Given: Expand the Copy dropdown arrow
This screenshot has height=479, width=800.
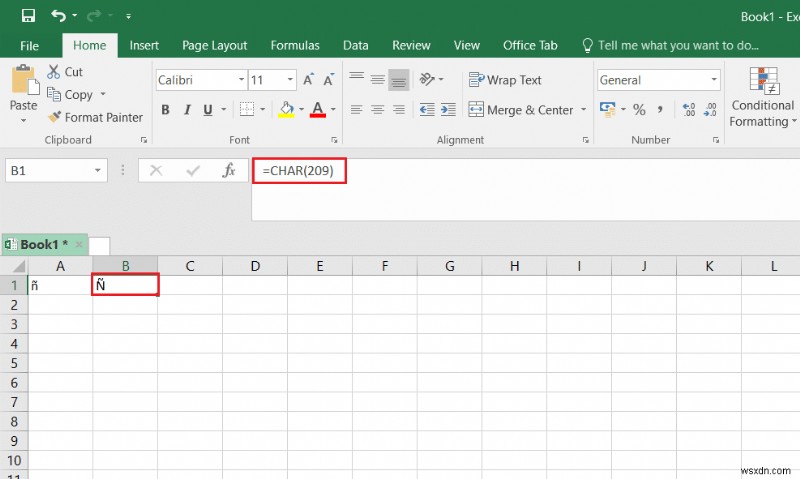Looking at the screenshot, I should pyautogui.click(x=103, y=94).
